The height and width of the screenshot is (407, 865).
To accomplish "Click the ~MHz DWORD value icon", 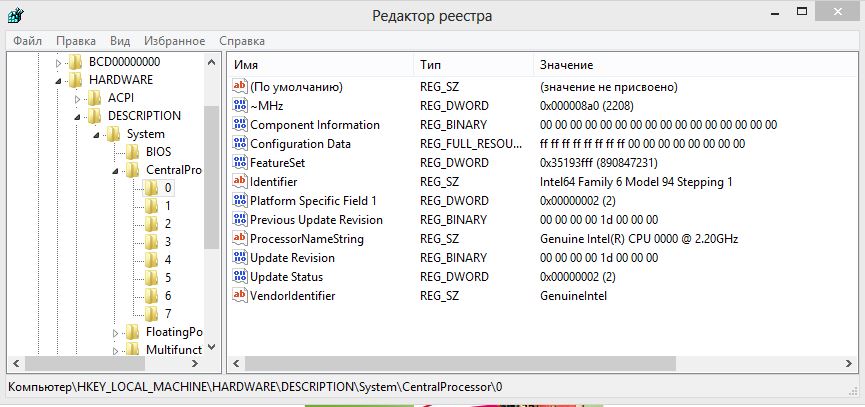I will point(239,106).
